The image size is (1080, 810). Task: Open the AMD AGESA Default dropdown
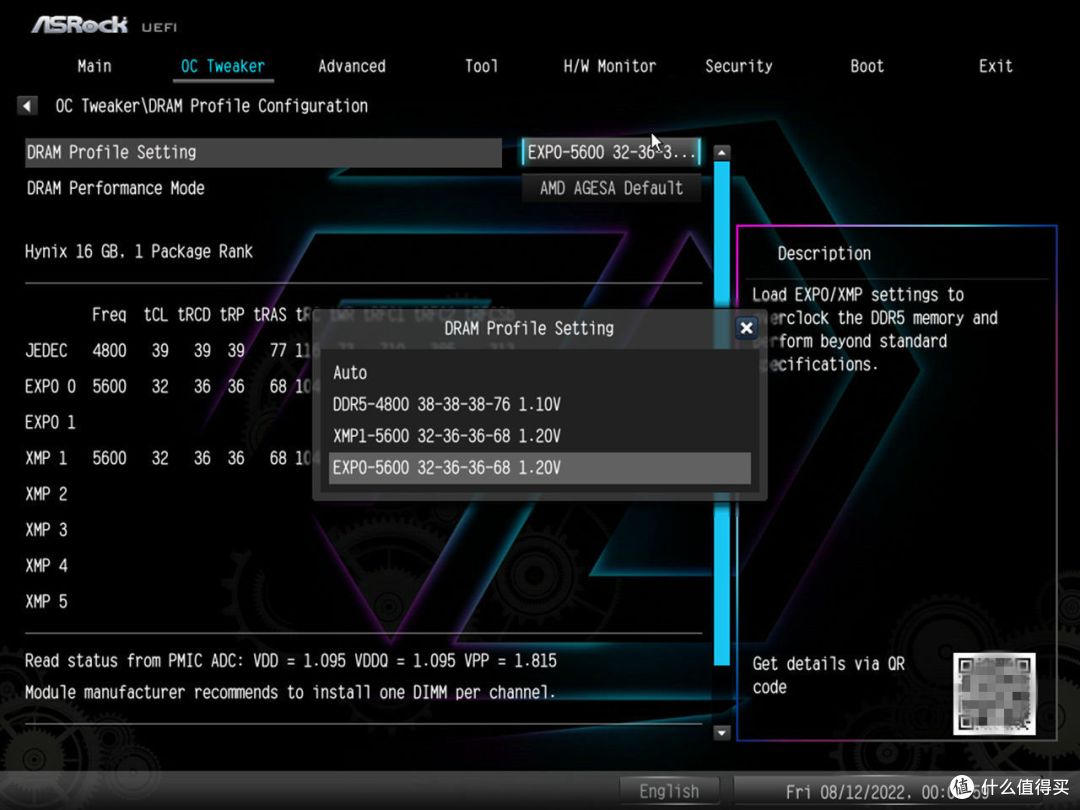[x=611, y=188]
